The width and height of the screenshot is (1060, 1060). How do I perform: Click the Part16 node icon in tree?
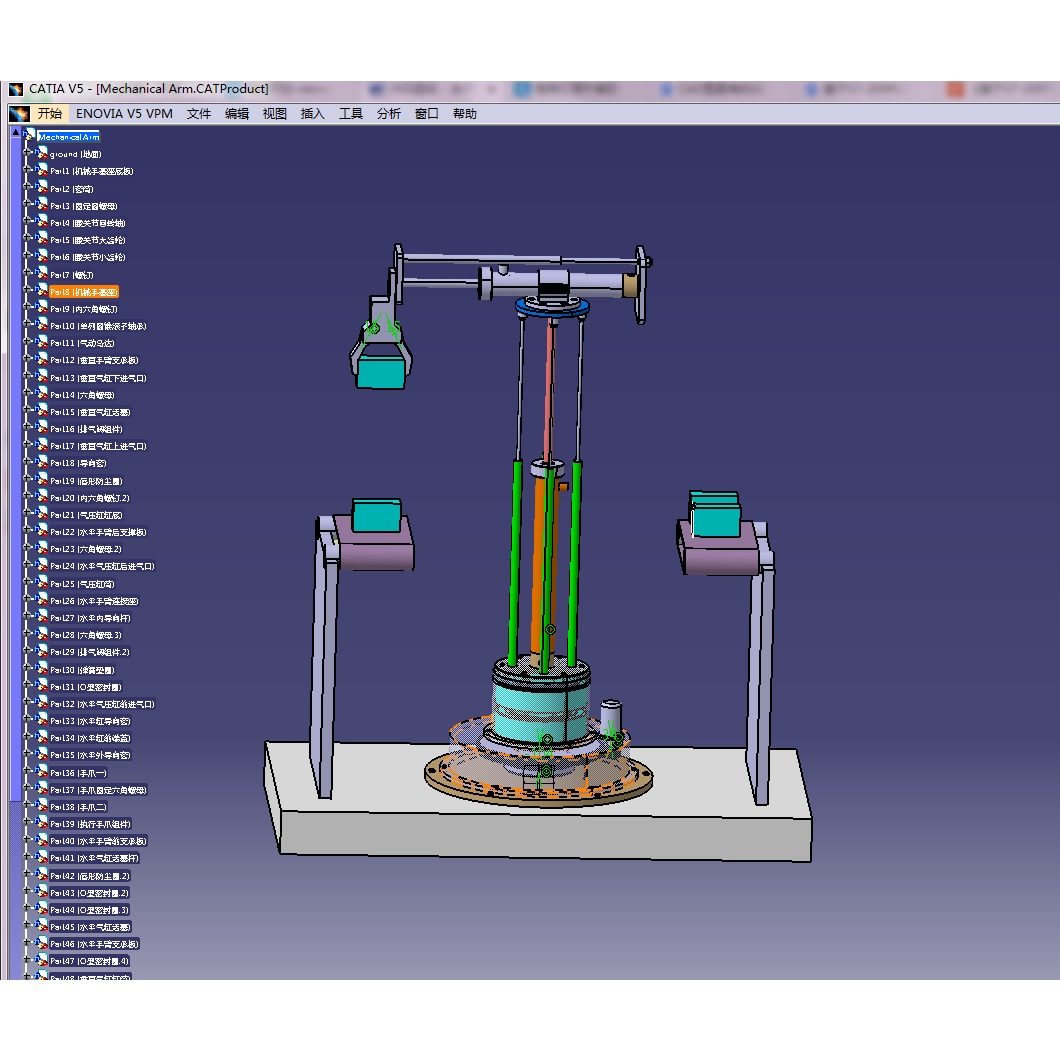(42, 427)
